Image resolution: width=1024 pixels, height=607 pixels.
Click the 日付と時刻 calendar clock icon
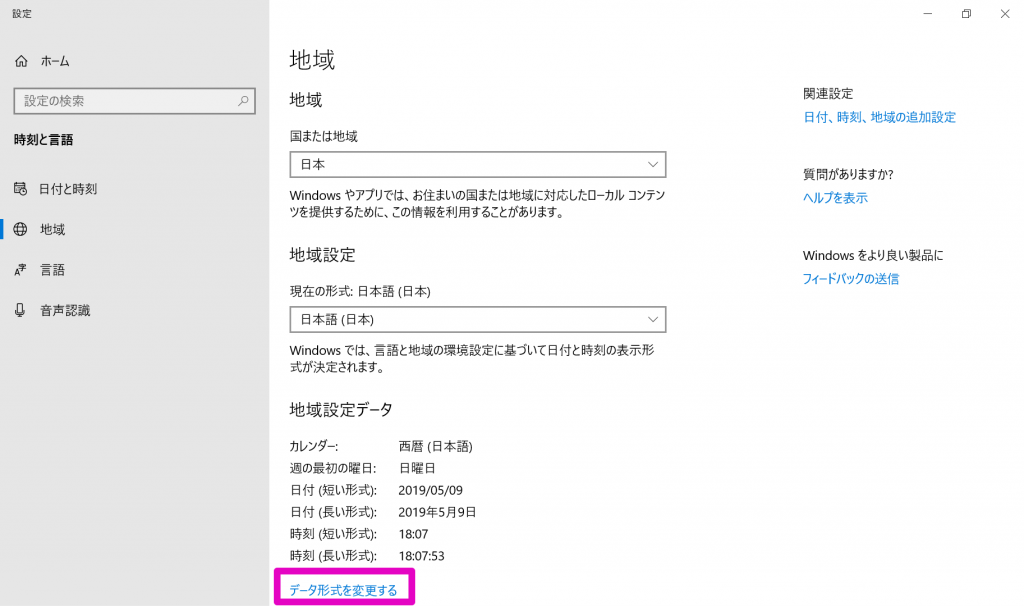[20, 189]
